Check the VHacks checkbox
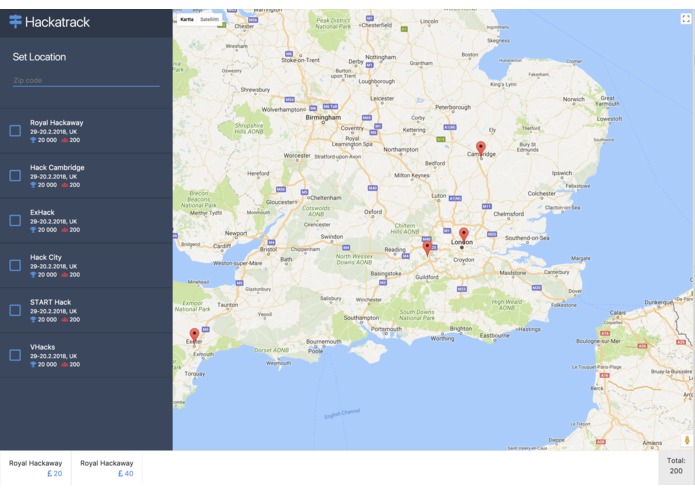The height and width of the screenshot is (494, 695). [x=15, y=355]
